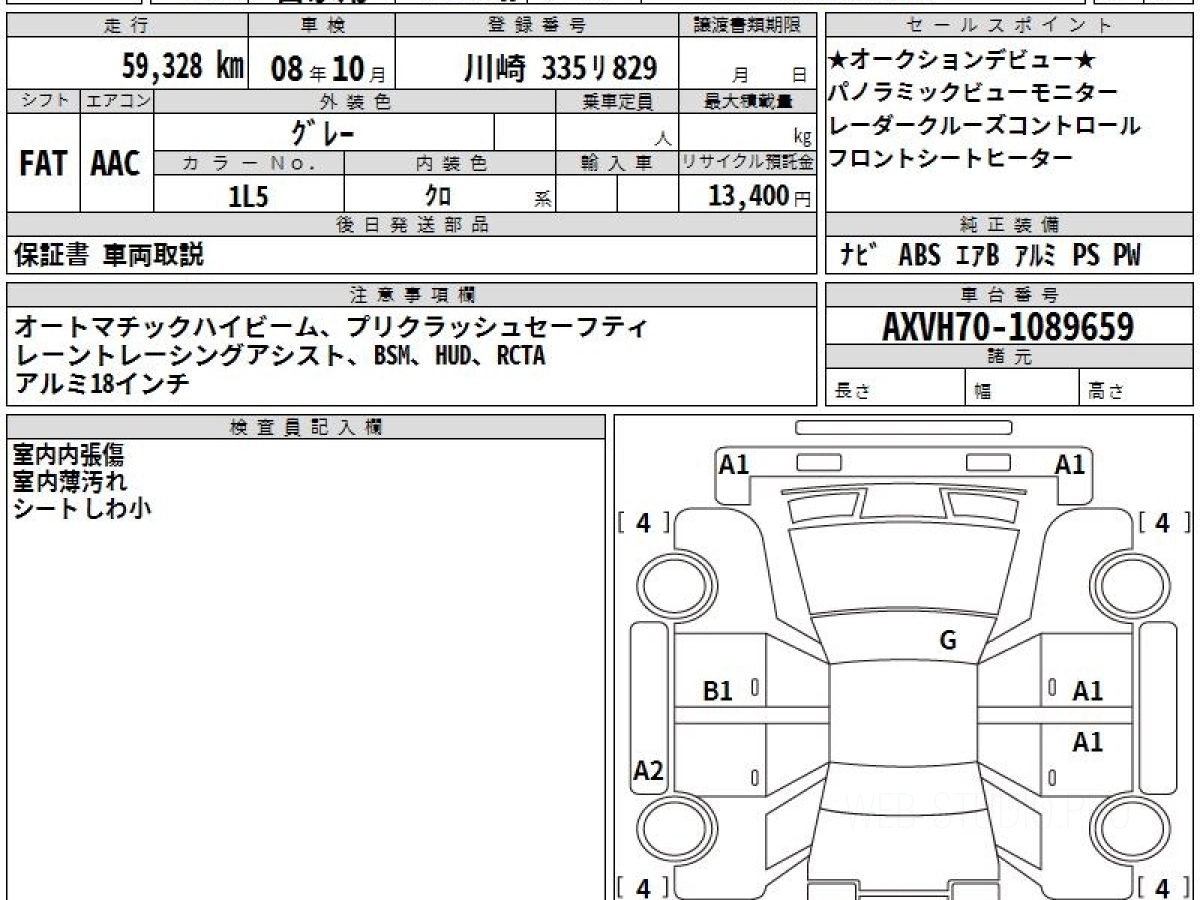Select PW in equipment list
Viewport: 1200px width, 900px height.
1127,255
